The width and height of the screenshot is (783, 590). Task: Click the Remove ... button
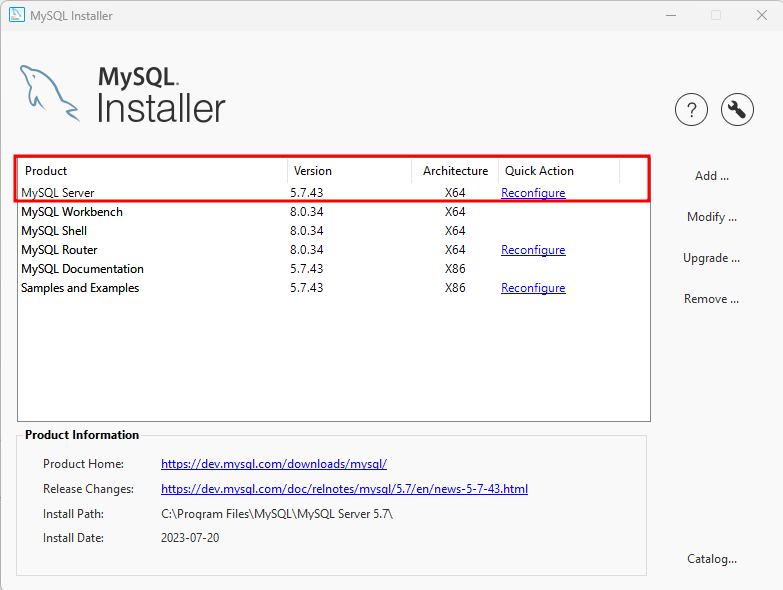711,299
